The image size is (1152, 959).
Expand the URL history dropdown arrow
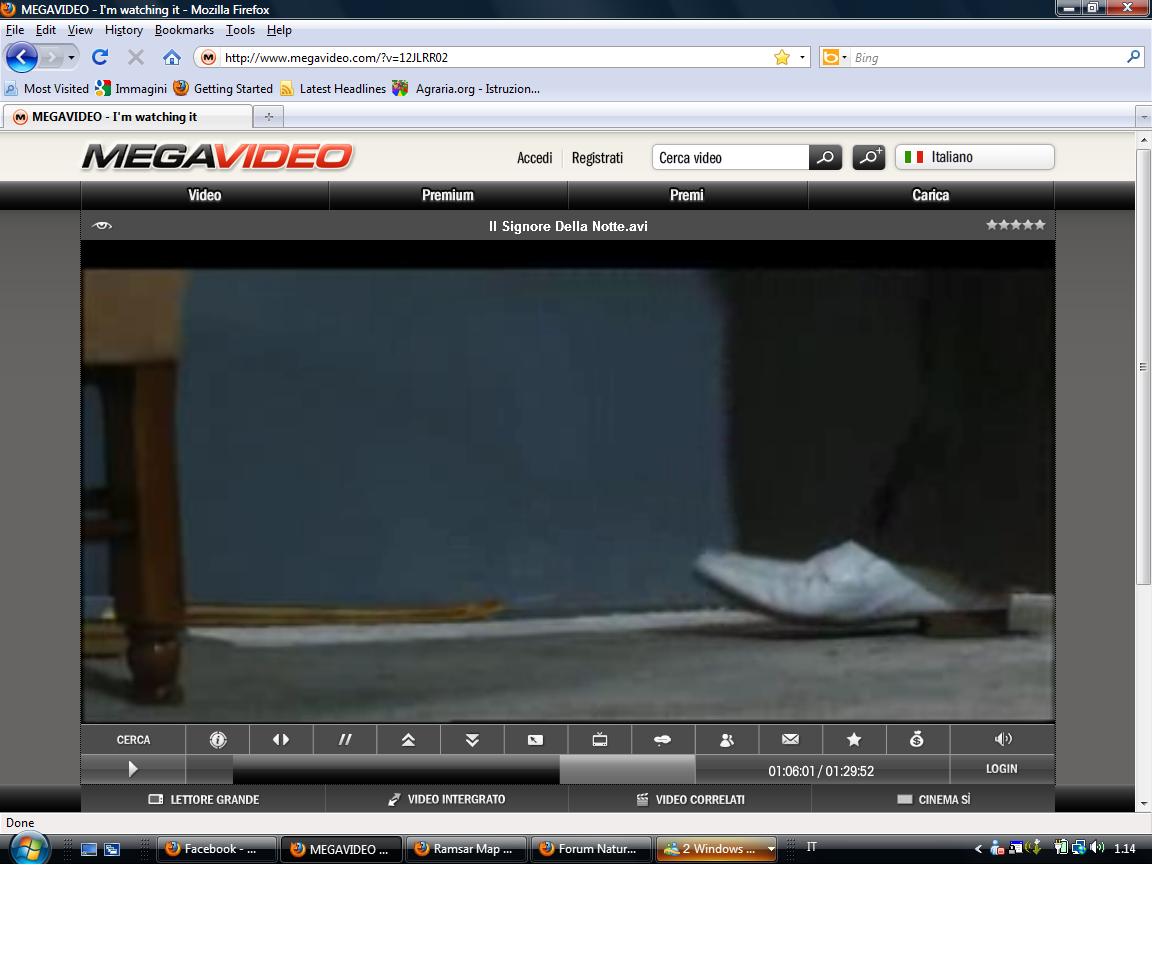802,58
